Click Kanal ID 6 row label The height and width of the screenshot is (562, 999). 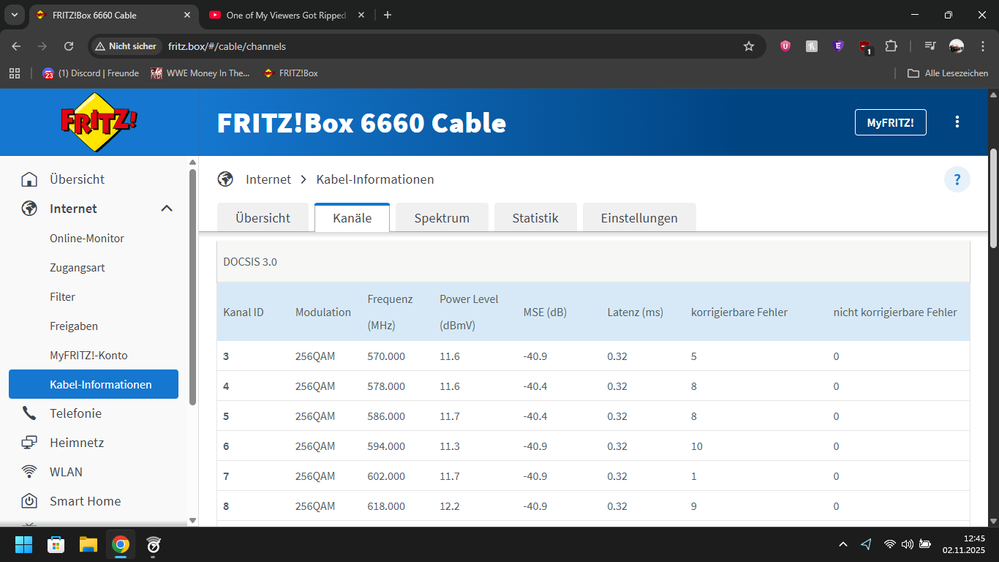pos(226,446)
